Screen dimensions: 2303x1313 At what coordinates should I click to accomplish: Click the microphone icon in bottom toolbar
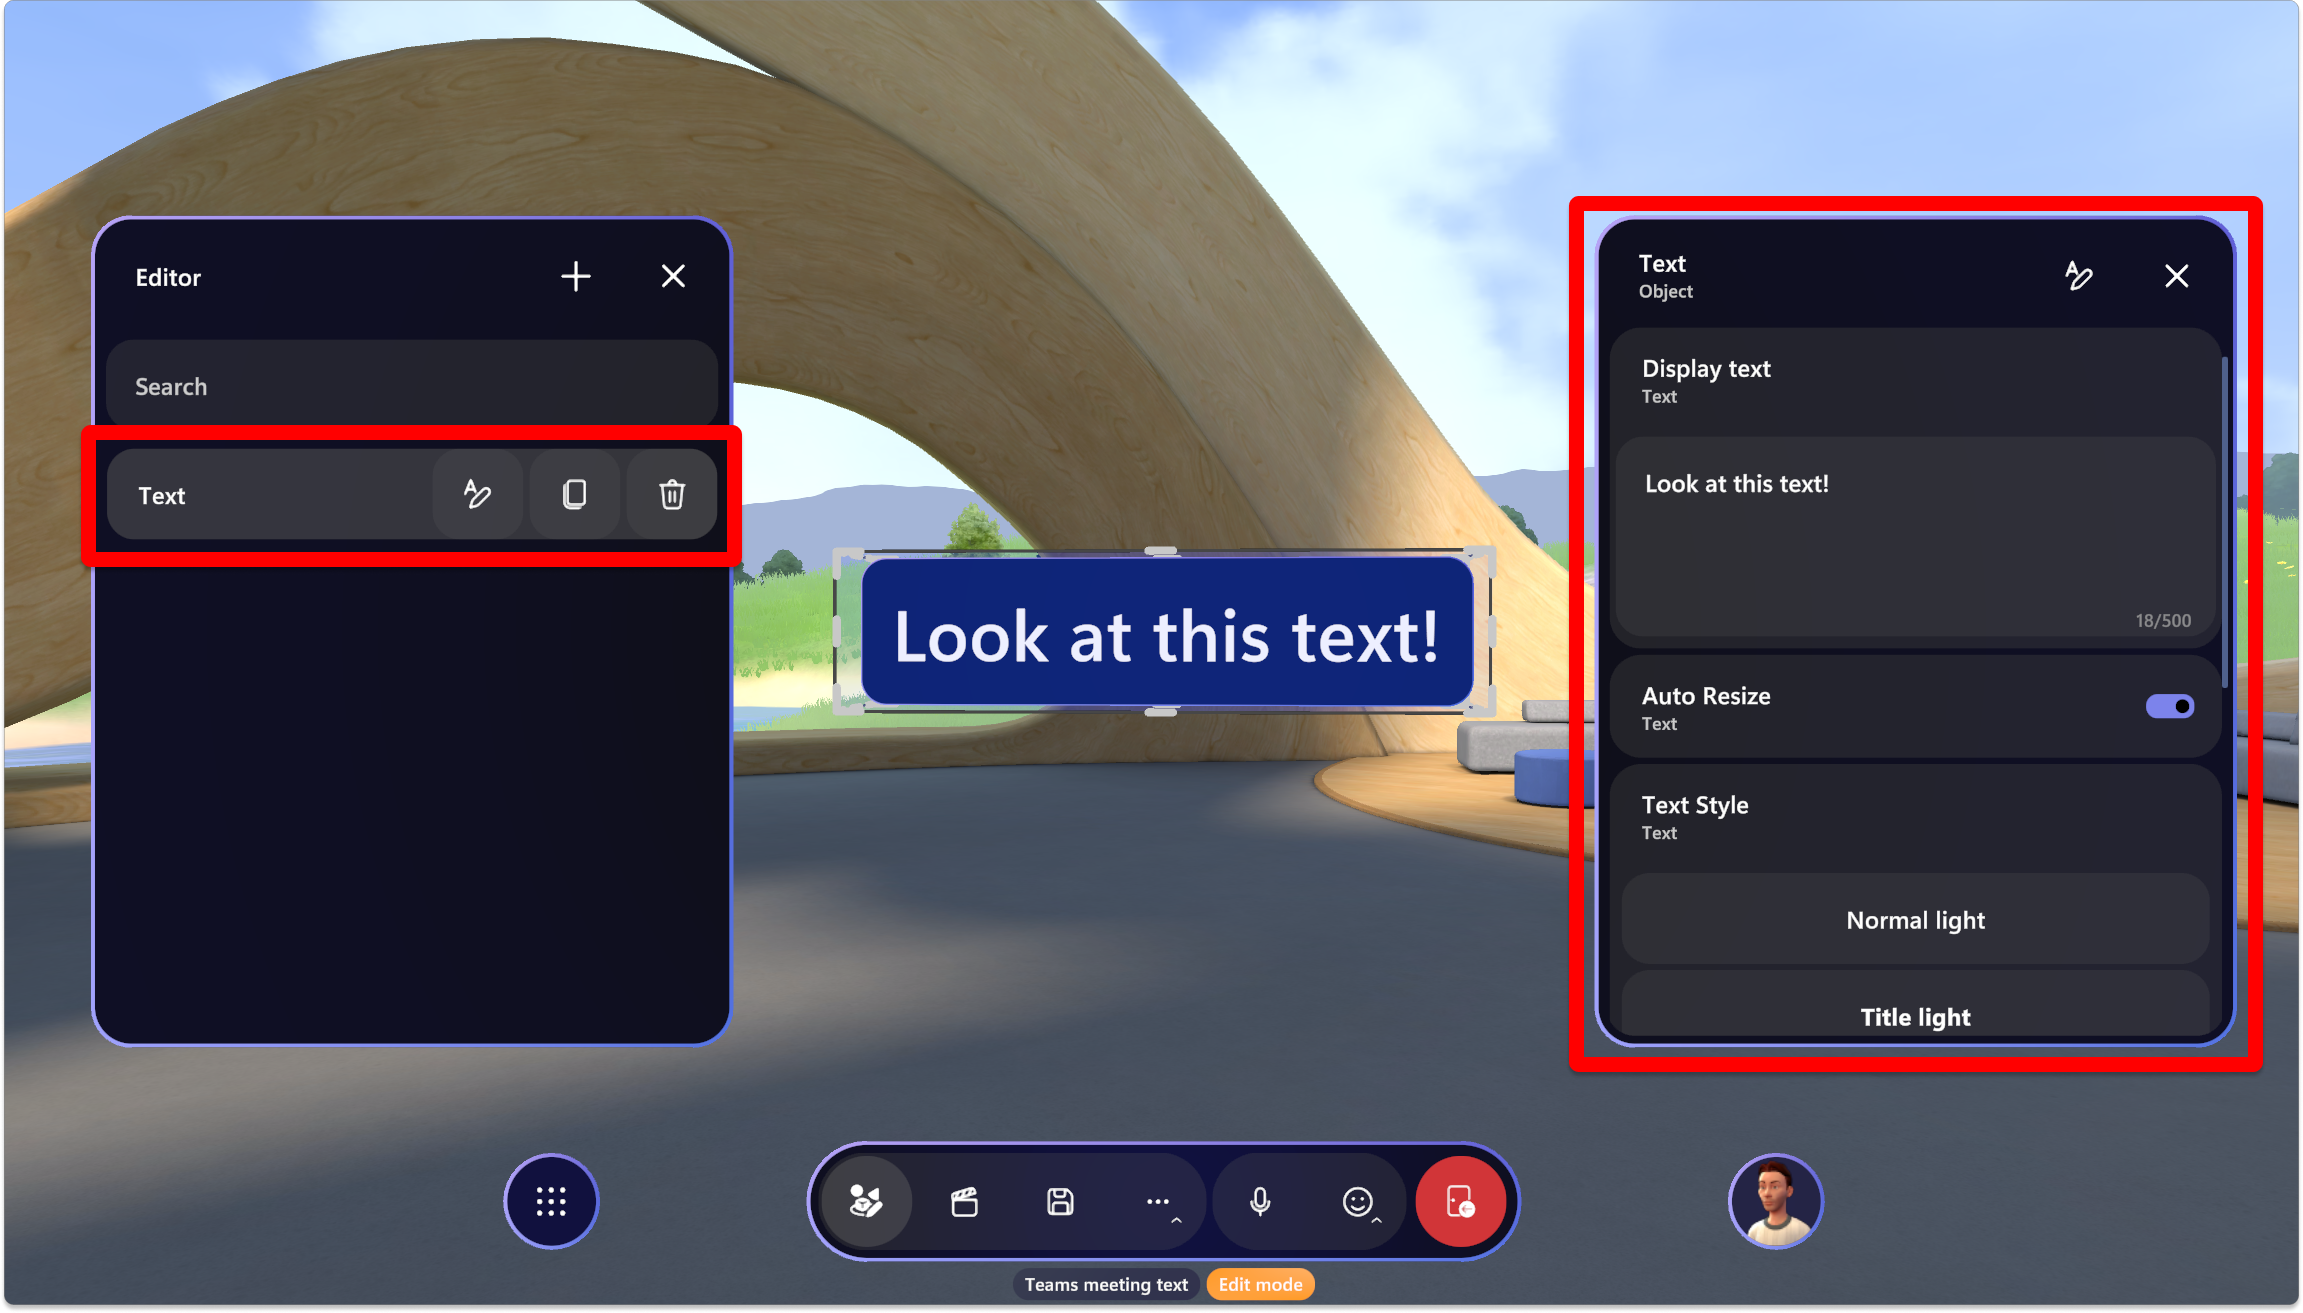[1261, 1201]
